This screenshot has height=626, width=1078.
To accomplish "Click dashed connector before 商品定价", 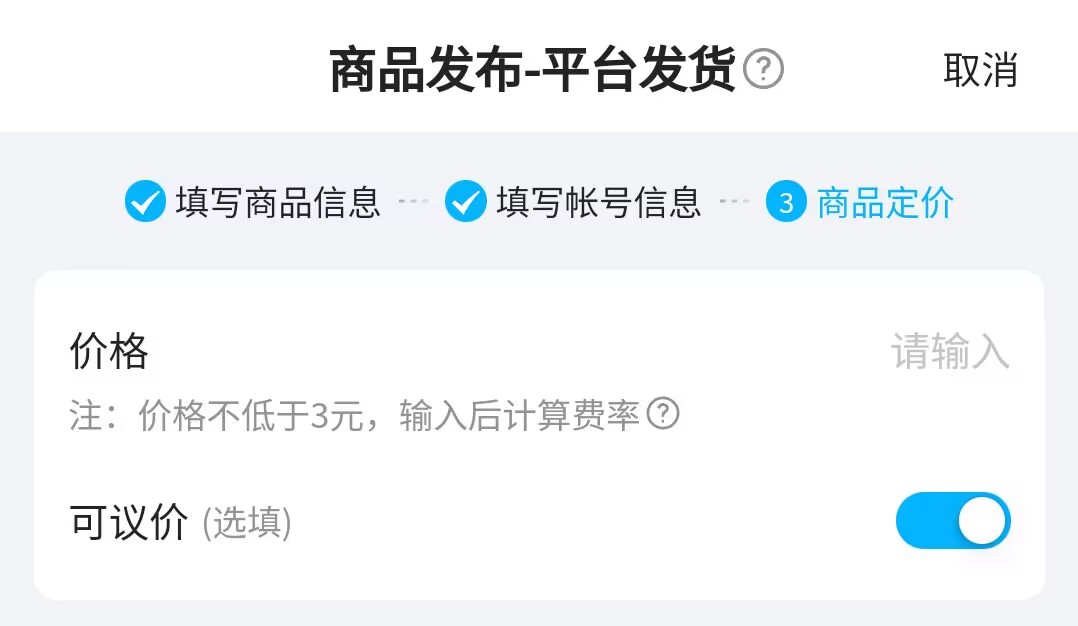I will point(734,201).
